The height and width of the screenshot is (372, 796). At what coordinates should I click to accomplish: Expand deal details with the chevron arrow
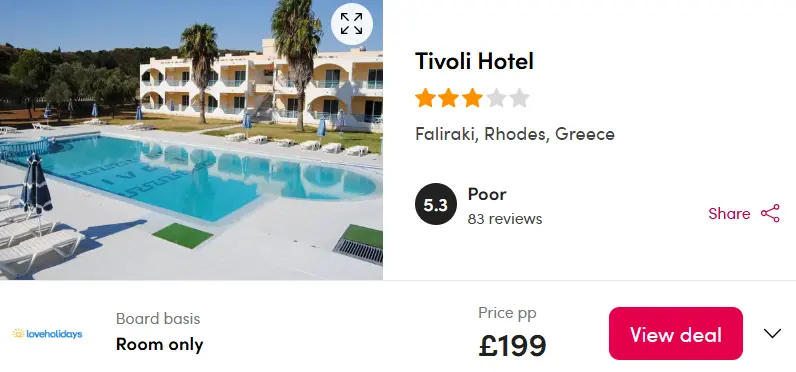coord(773,333)
